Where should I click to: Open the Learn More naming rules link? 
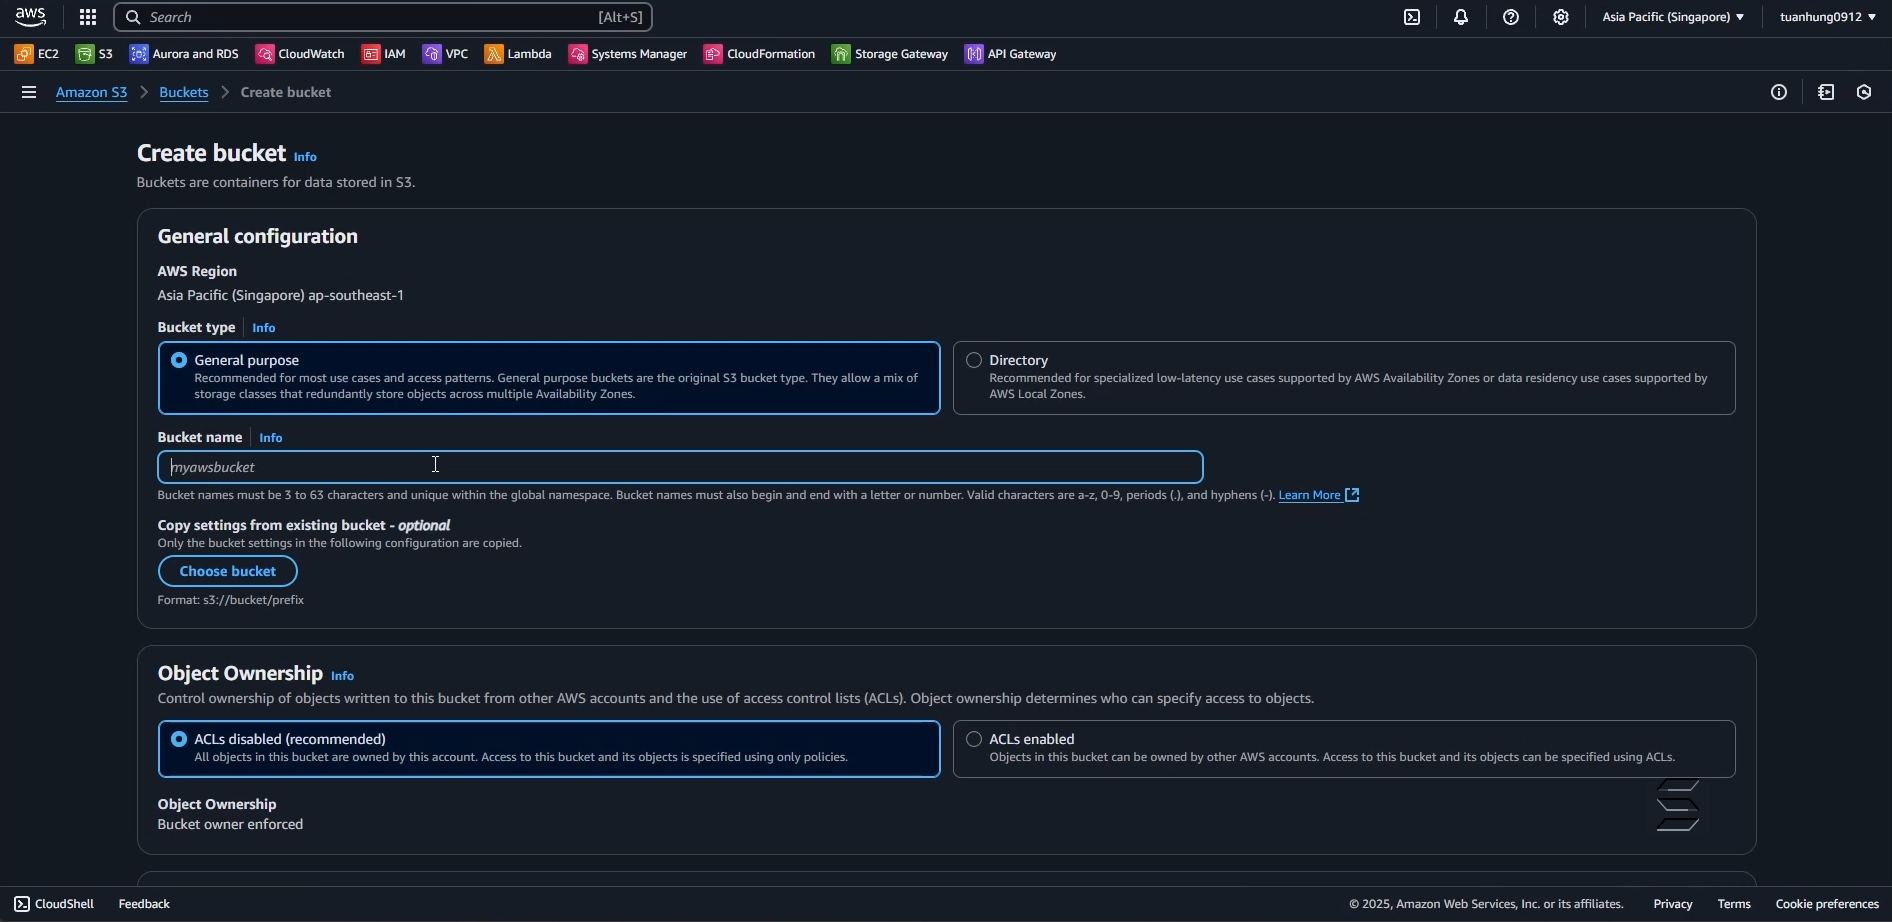[1319, 495]
